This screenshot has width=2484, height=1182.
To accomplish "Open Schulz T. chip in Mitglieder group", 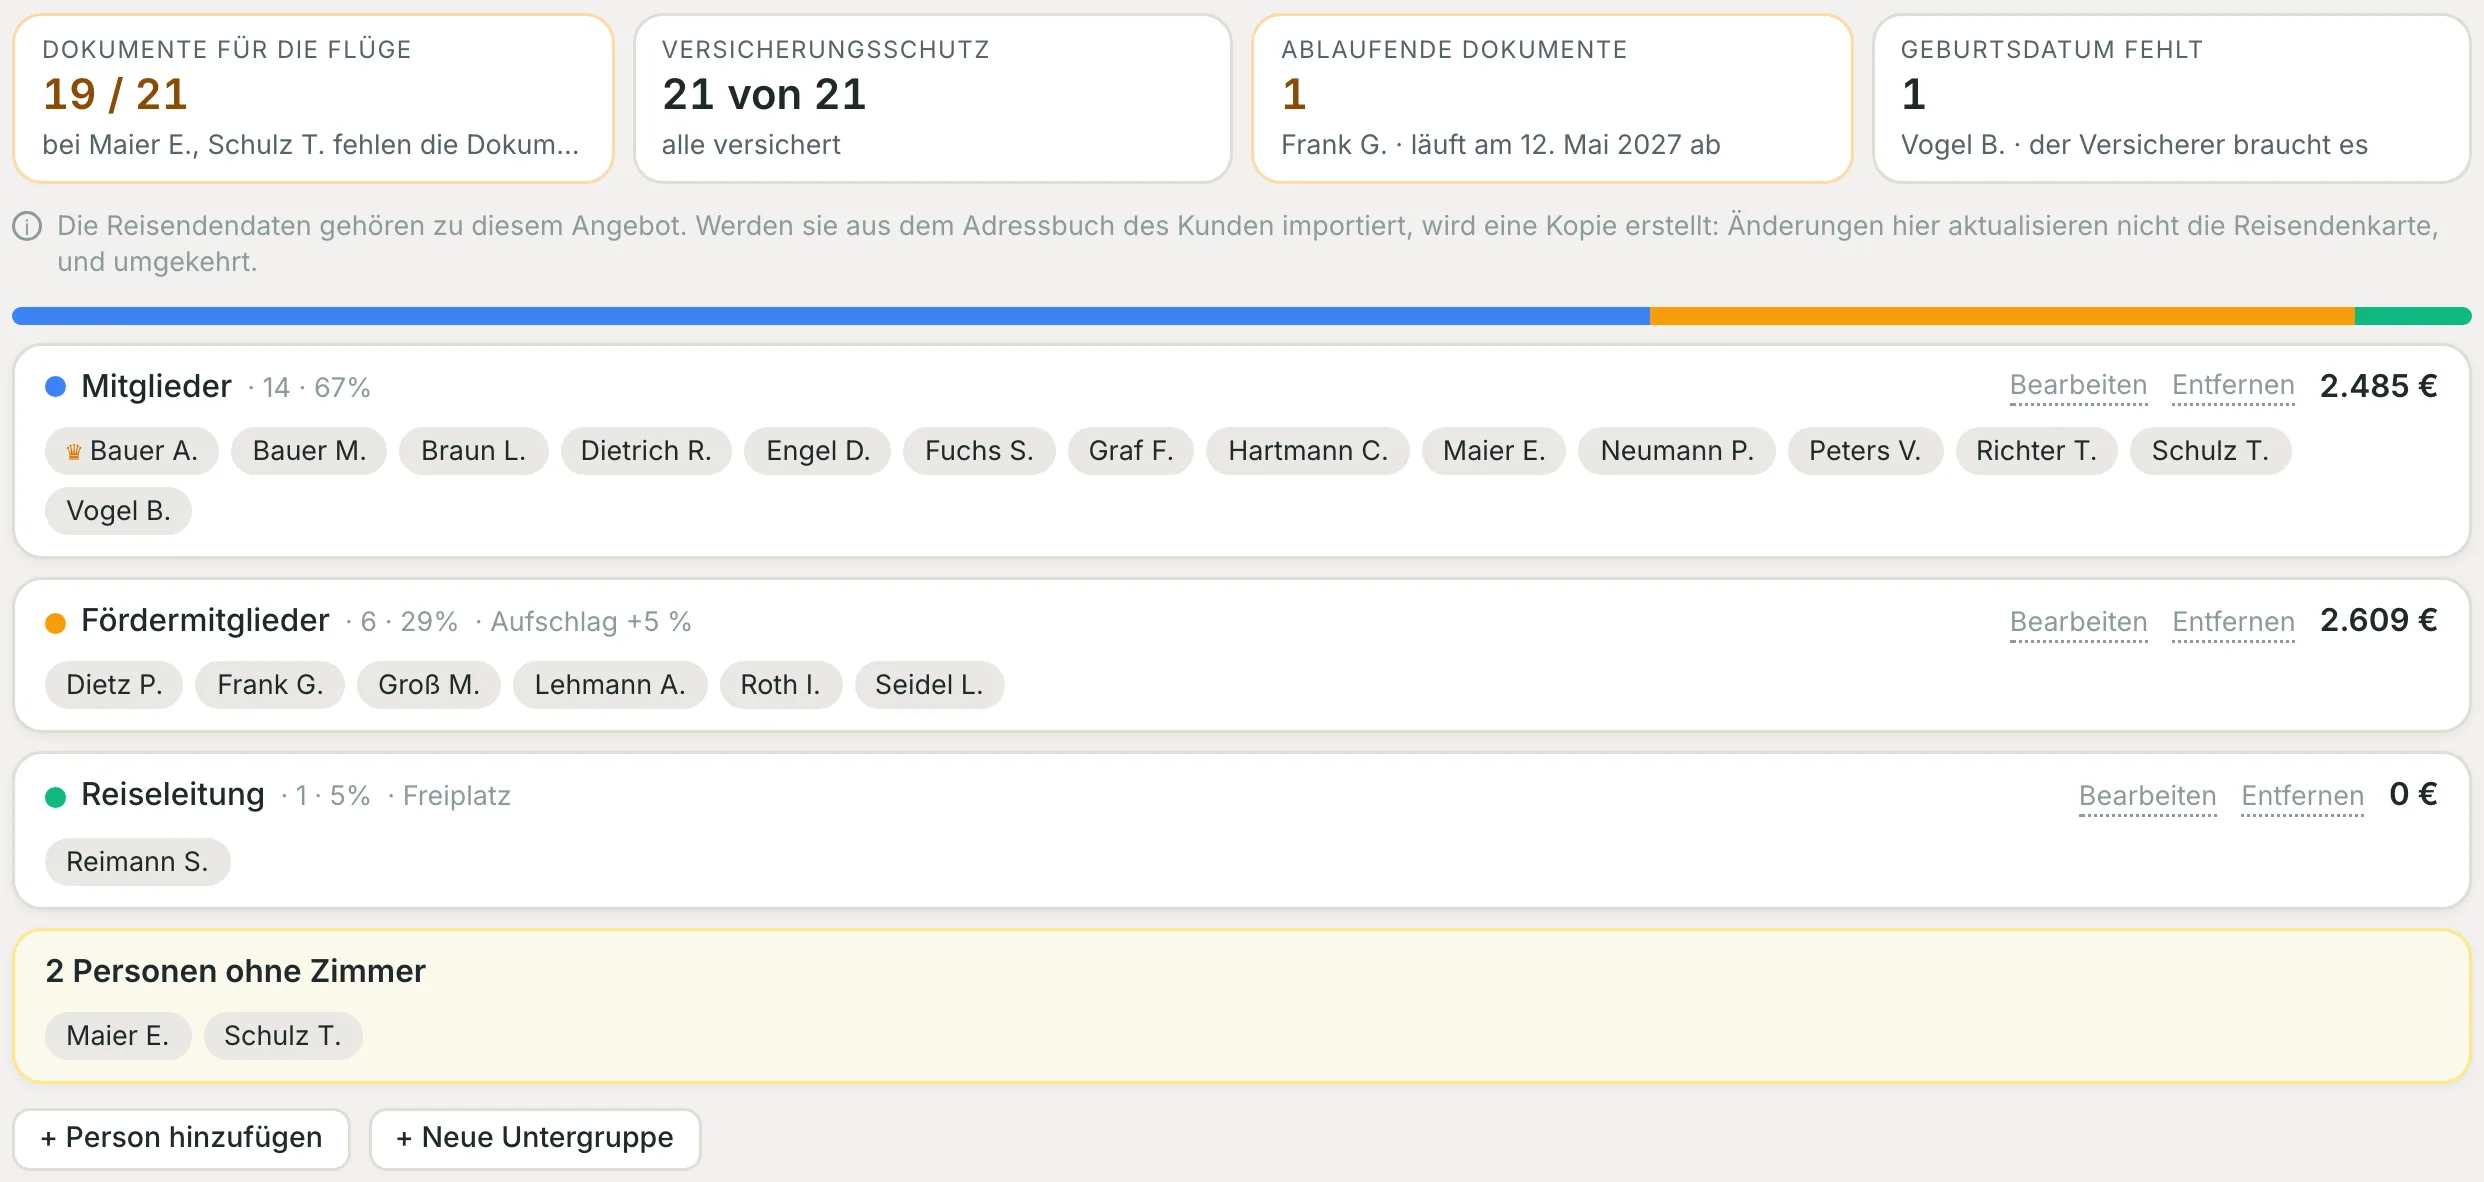I will (x=2210, y=451).
